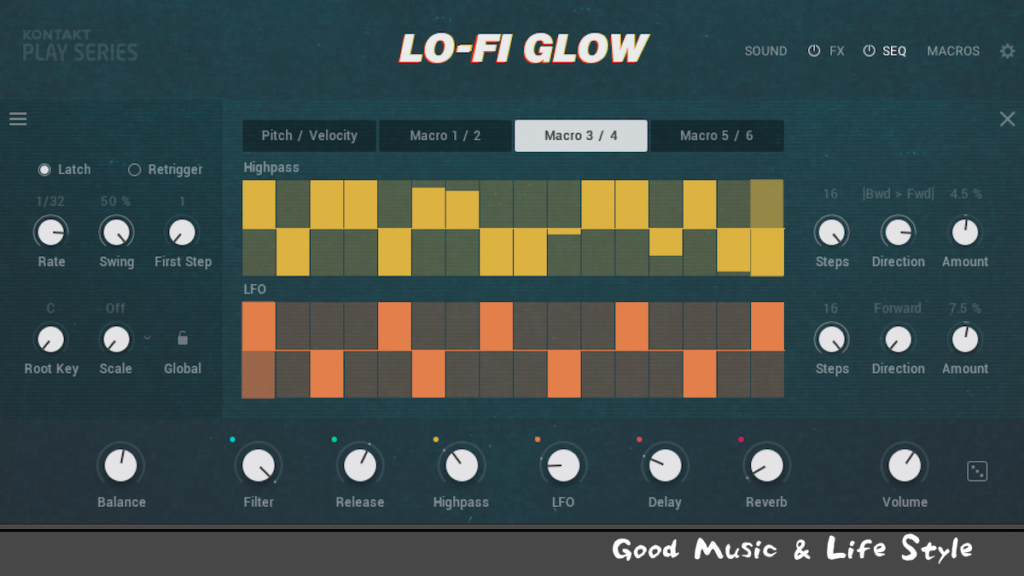The width and height of the screenshot is (1024, 576).
Task: Switch to the Pitch / Velocity tab
Action: pos(309,136)
